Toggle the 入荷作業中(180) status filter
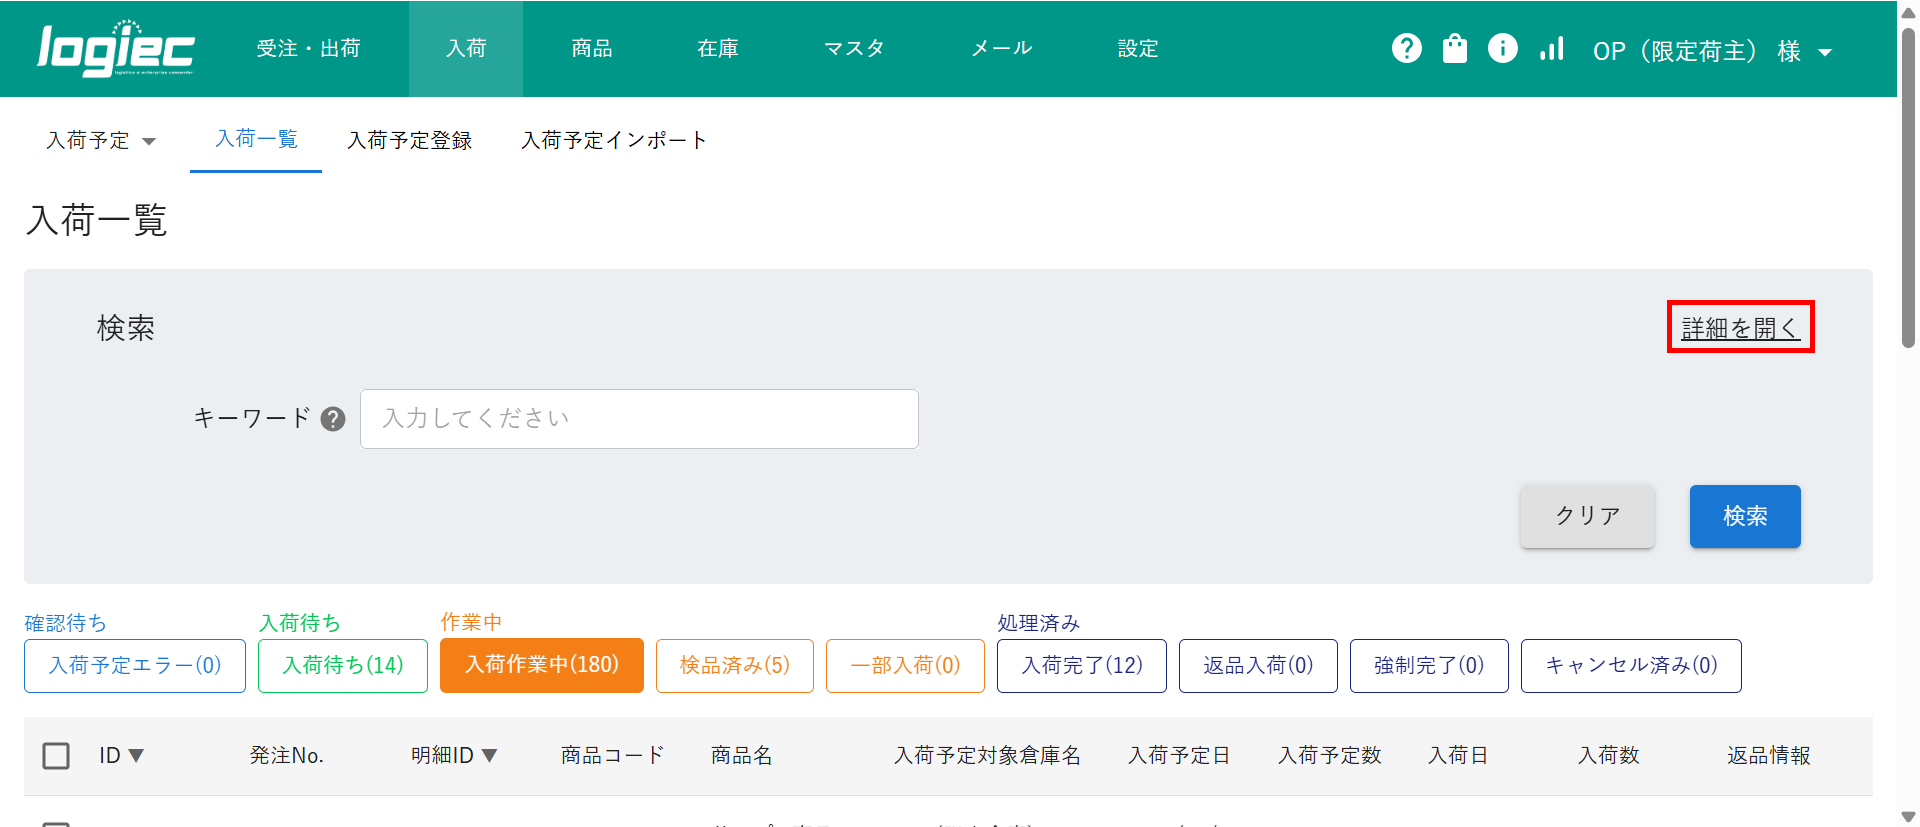 coord(541,666)
